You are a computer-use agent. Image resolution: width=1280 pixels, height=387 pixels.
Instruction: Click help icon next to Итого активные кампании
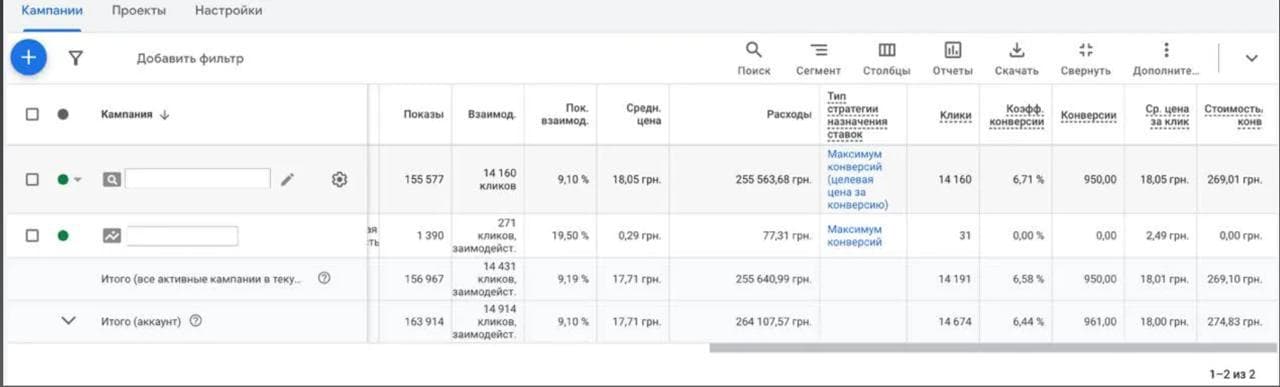coord(324,279)
